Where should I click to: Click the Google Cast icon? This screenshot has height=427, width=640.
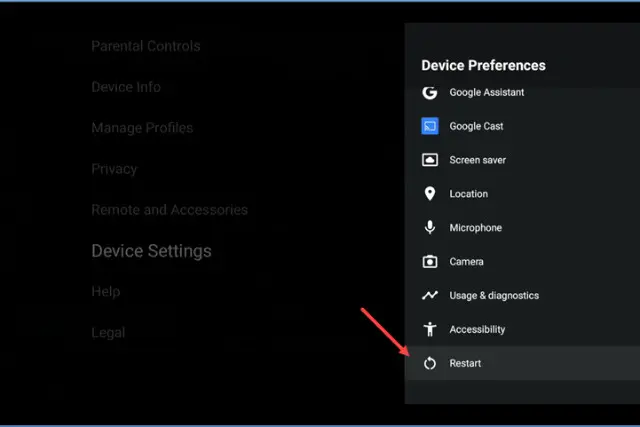click(x=430, y=127)
